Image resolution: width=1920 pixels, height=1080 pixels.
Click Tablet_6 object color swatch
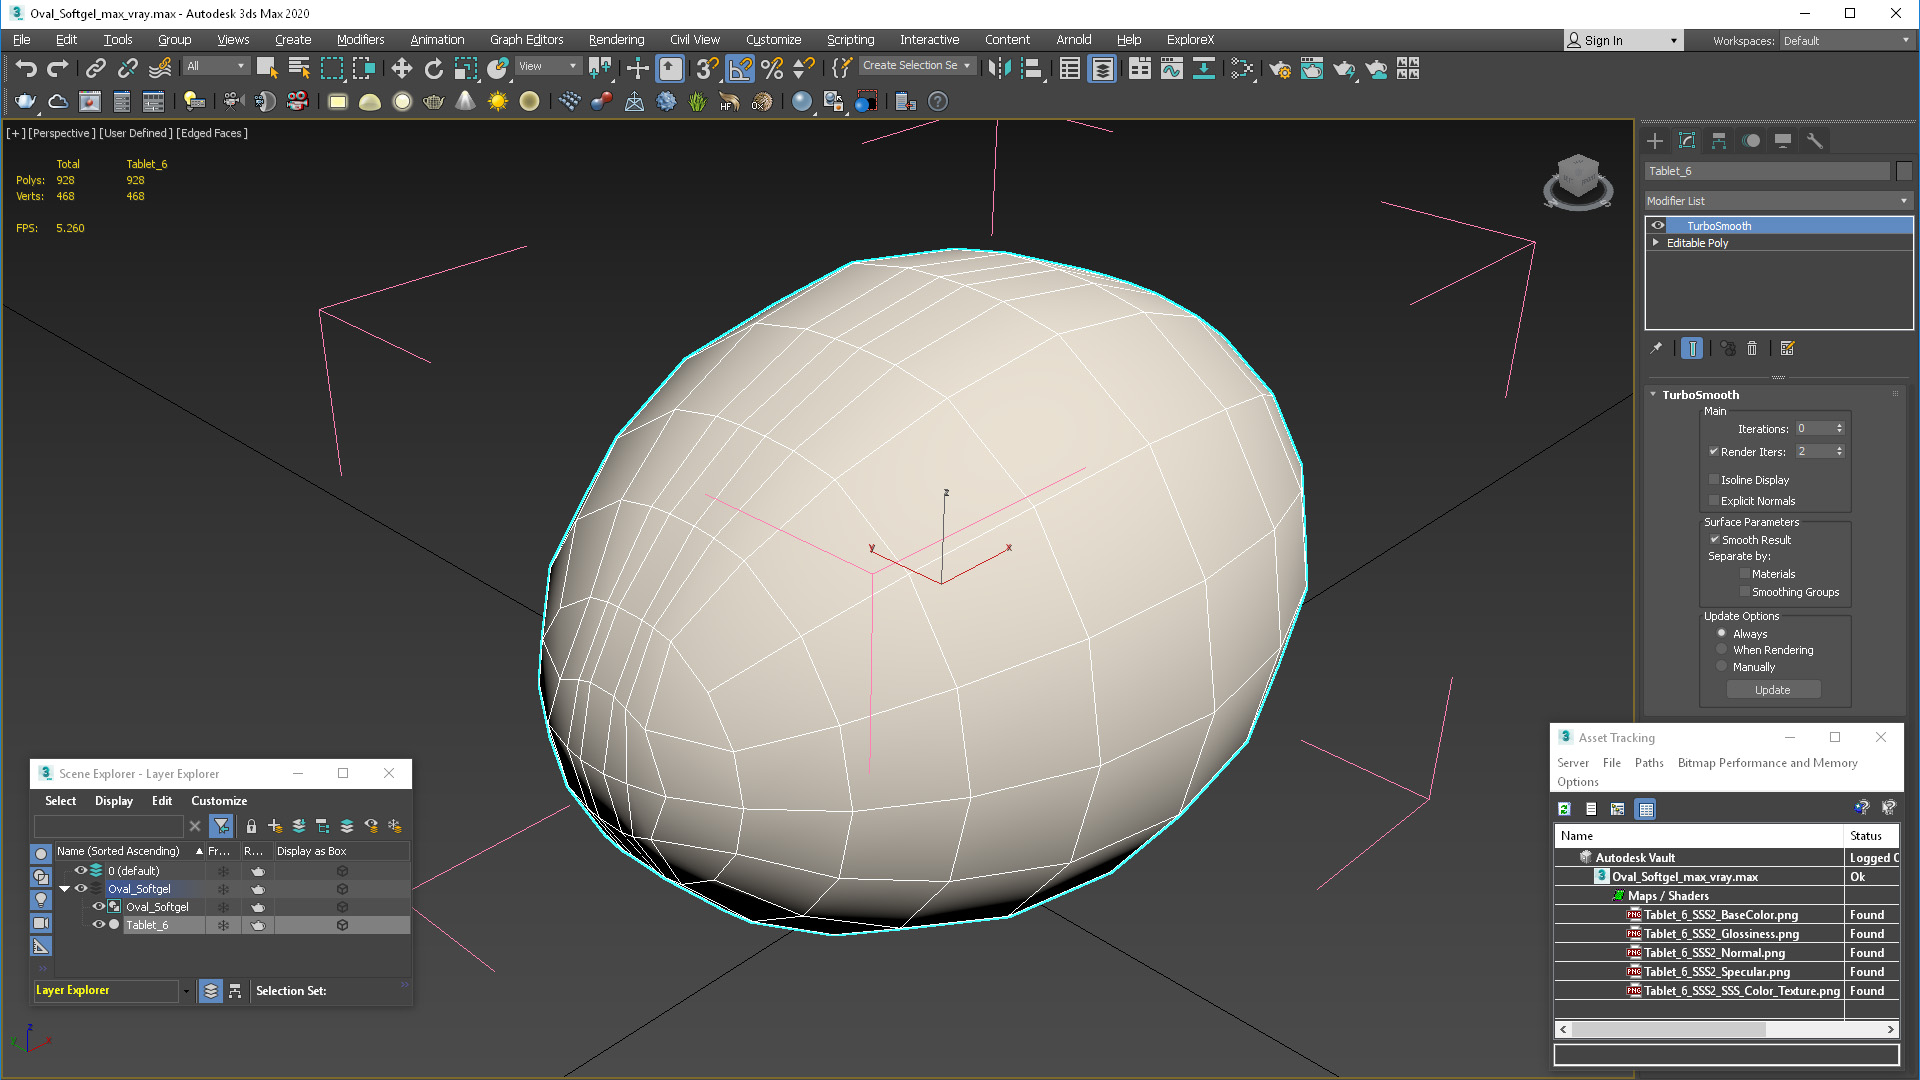pos(1904,171)
